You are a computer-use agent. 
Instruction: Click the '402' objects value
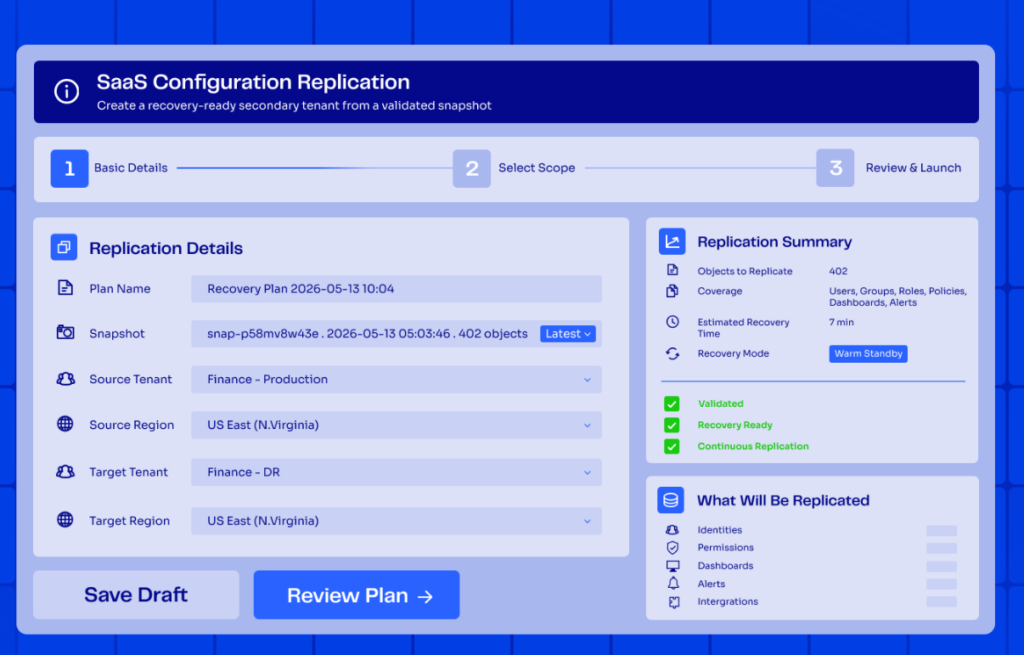click(838, 271)
